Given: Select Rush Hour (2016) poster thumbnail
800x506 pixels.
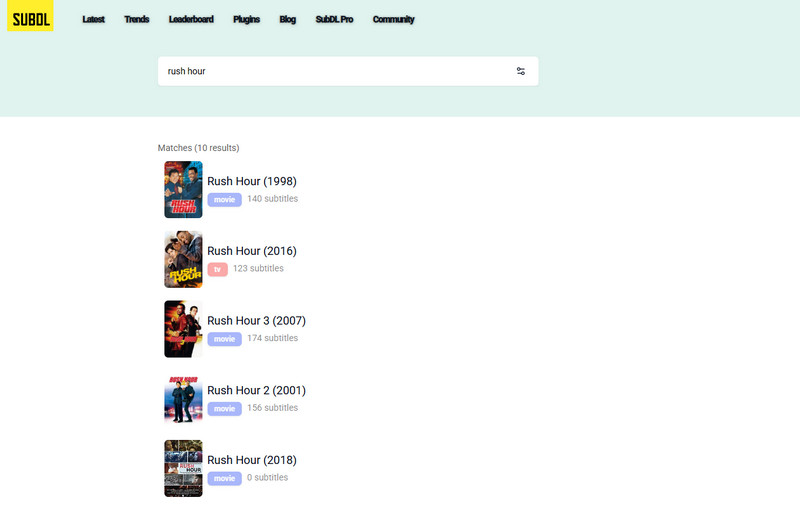Looking at the screenshot, I should tap(183, 260).
